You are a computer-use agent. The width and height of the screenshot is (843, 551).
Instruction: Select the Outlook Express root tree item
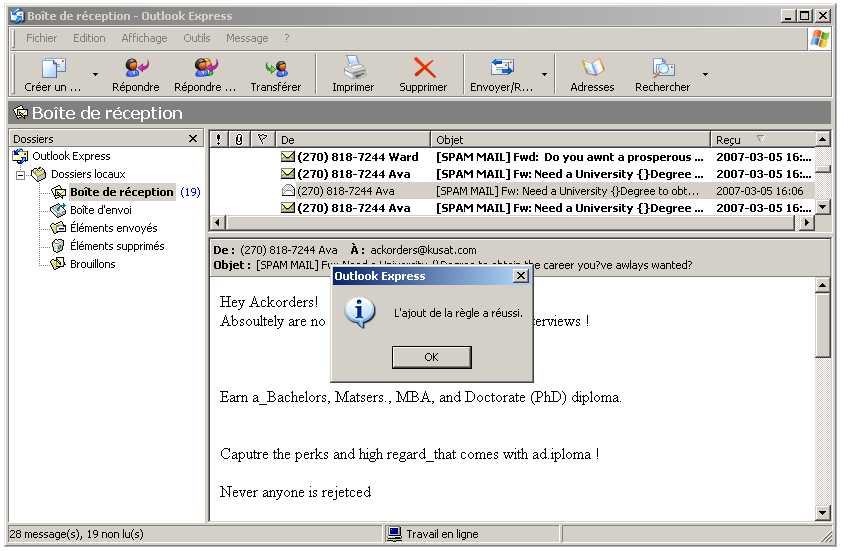pyautogui.click(x=71, y=156)
